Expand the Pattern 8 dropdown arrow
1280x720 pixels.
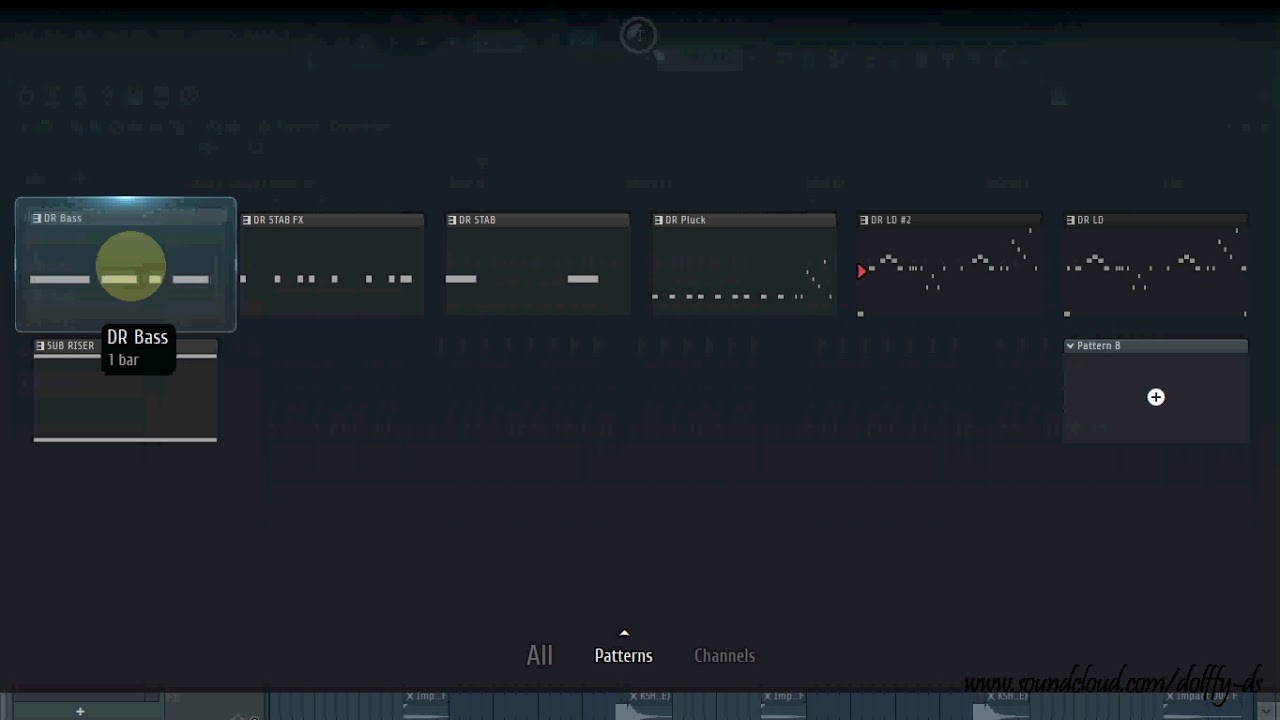(1070, 346)
